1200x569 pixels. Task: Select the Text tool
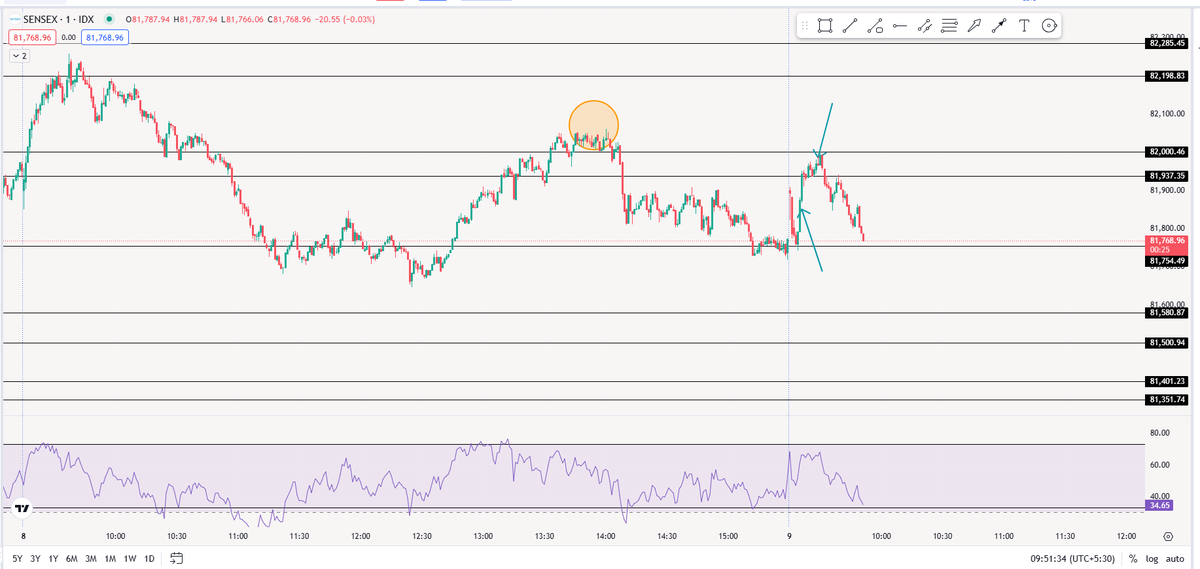[x=1024, y=27]
